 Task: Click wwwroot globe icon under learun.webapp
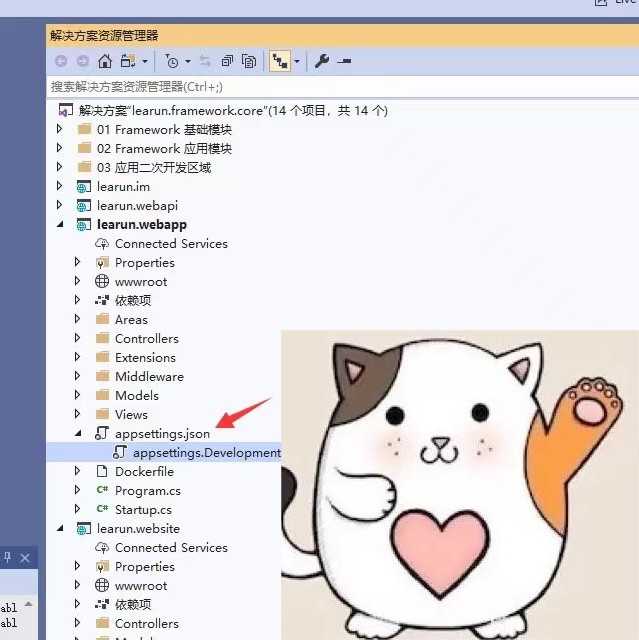point(102,281)
